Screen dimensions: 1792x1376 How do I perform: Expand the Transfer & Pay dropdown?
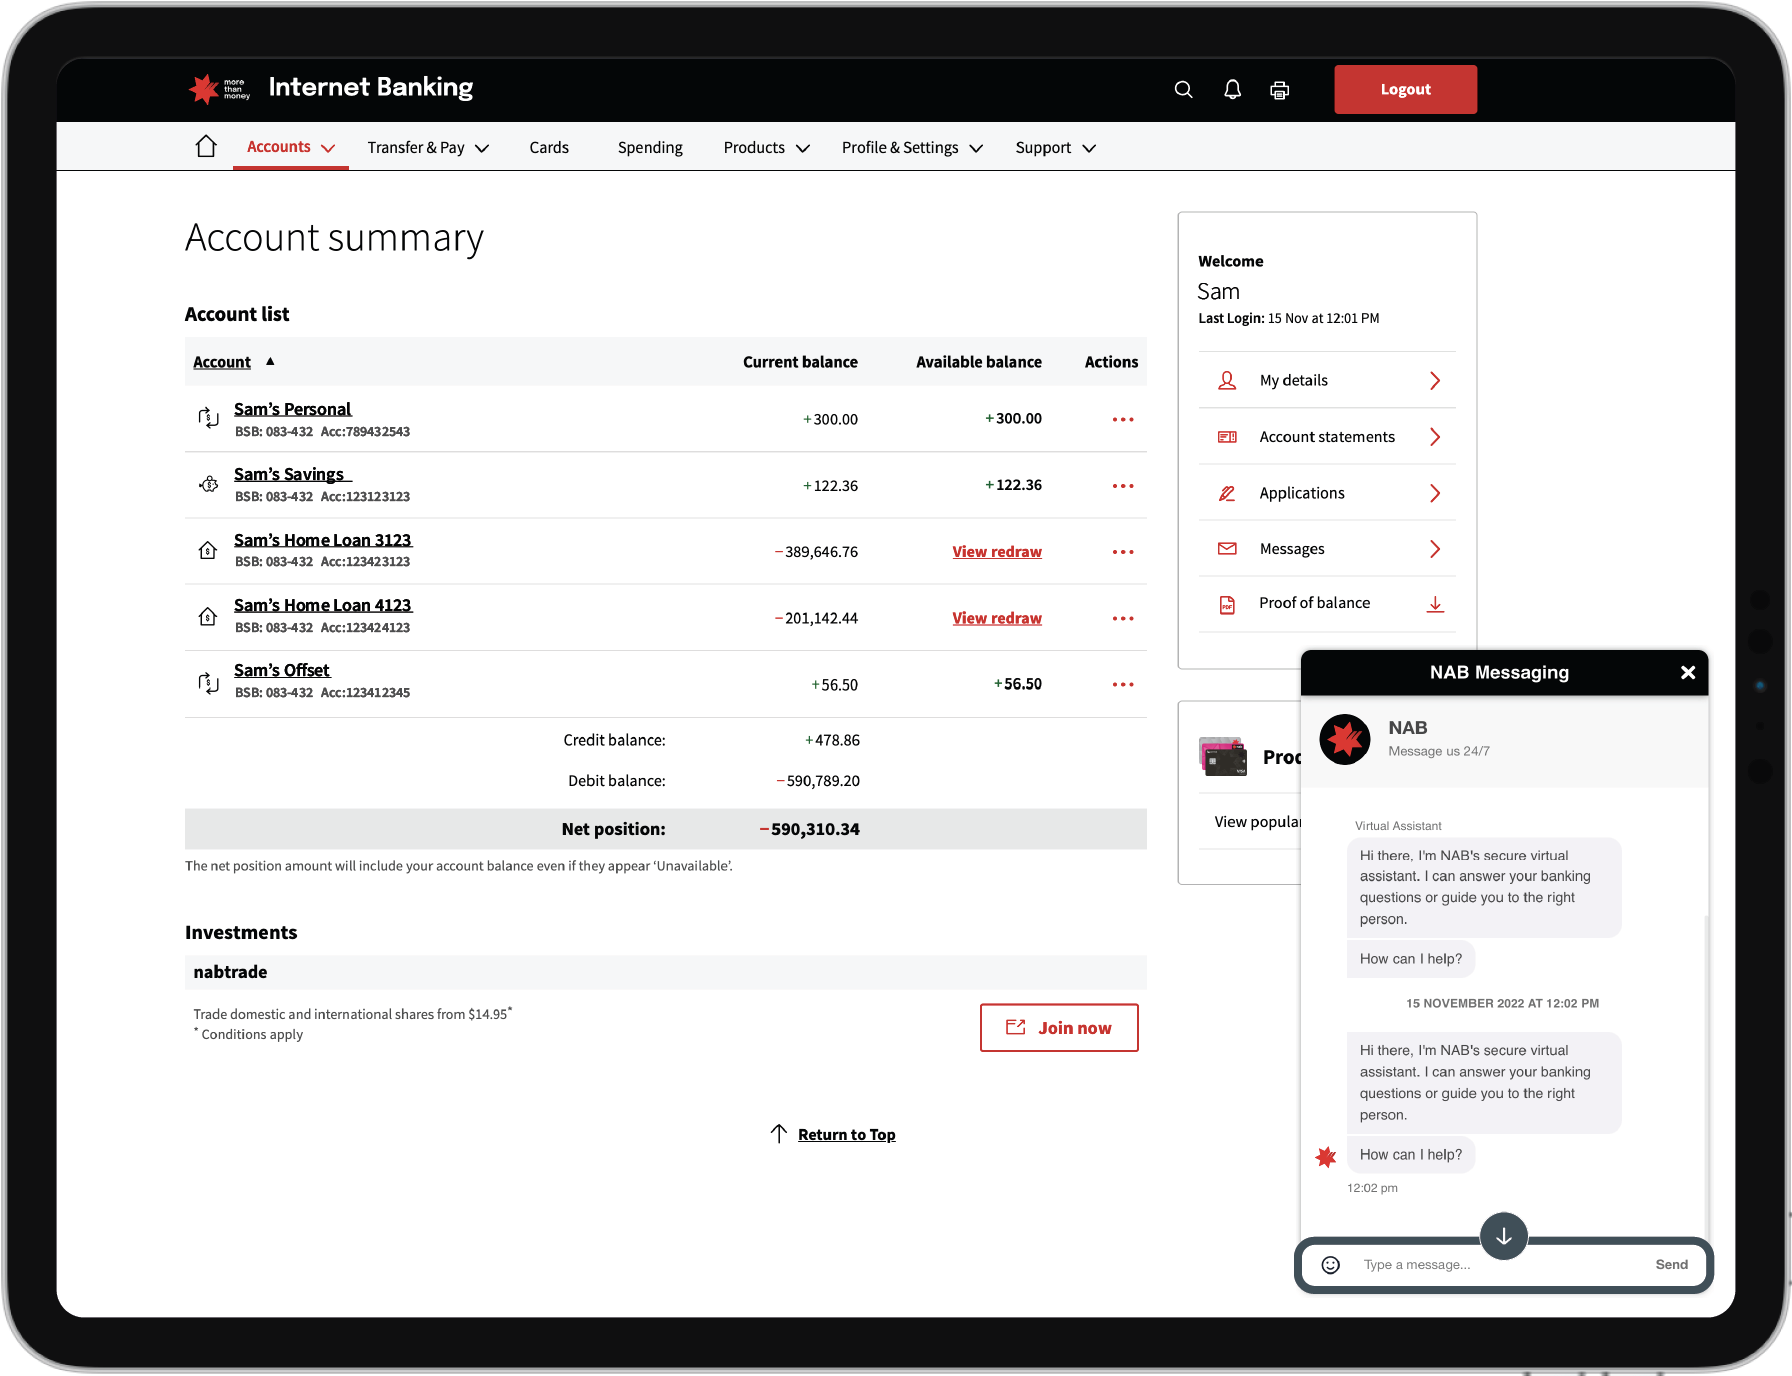tap(428, 148)
